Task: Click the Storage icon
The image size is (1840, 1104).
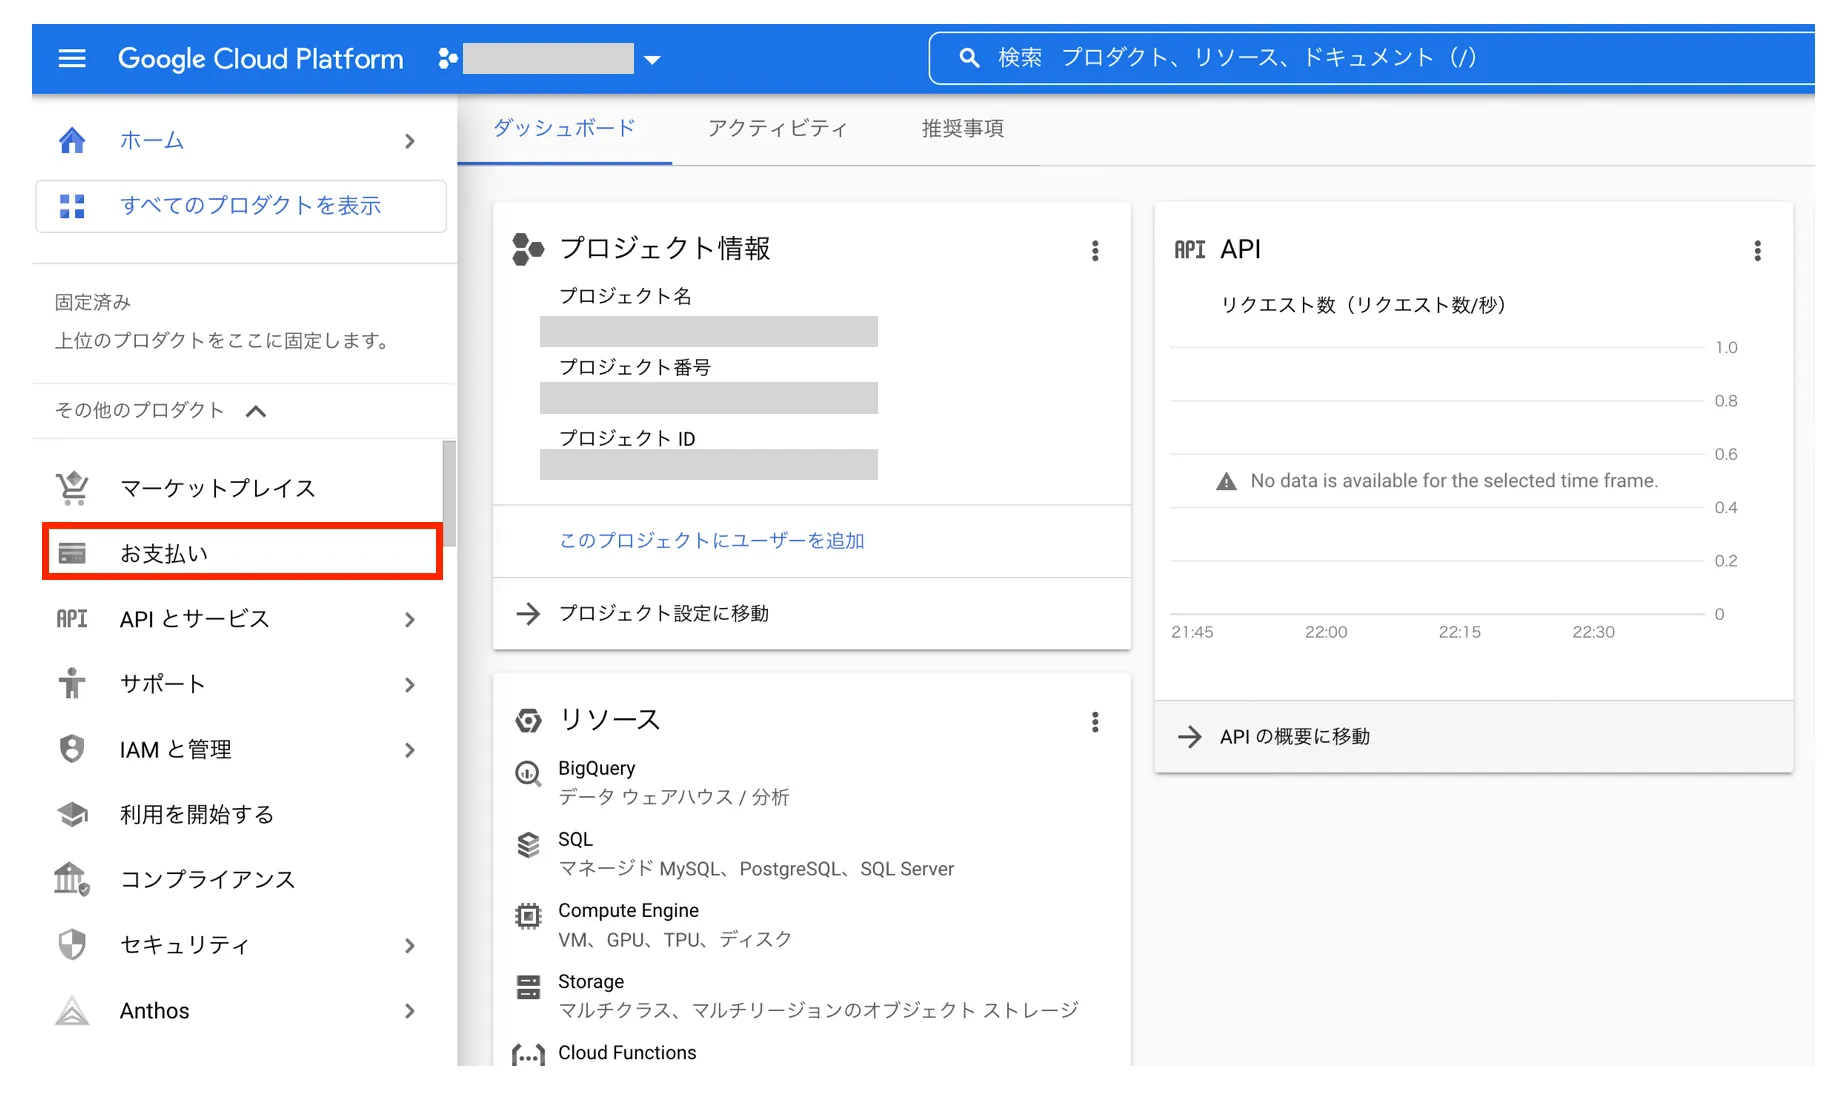Action: [x=528, y=987]
